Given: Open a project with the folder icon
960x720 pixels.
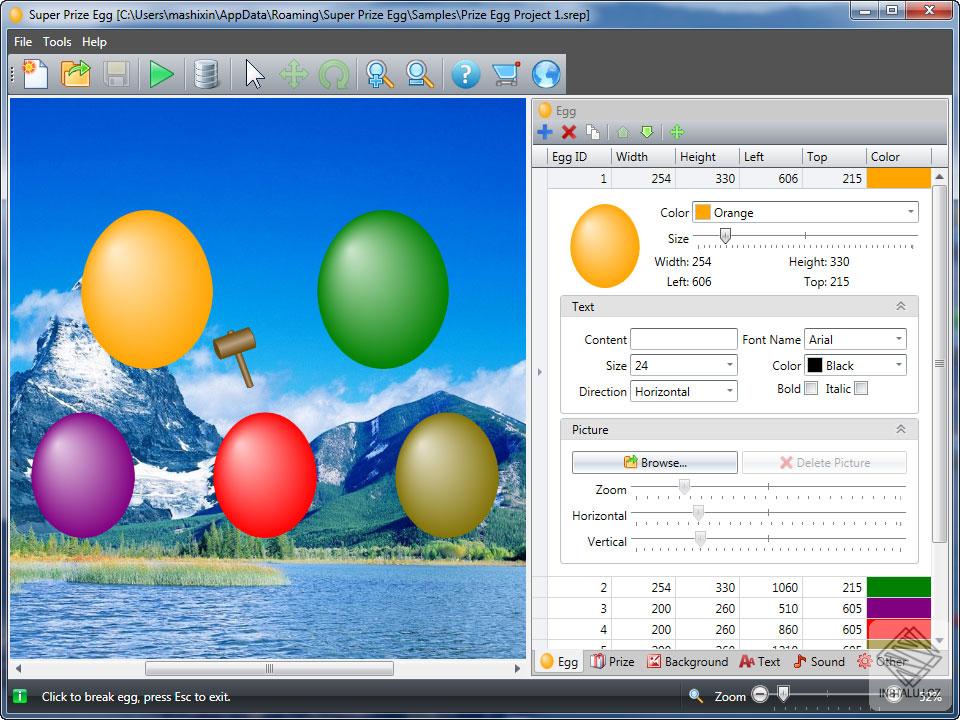Looking at the screenshot, I should coord(76,75).
